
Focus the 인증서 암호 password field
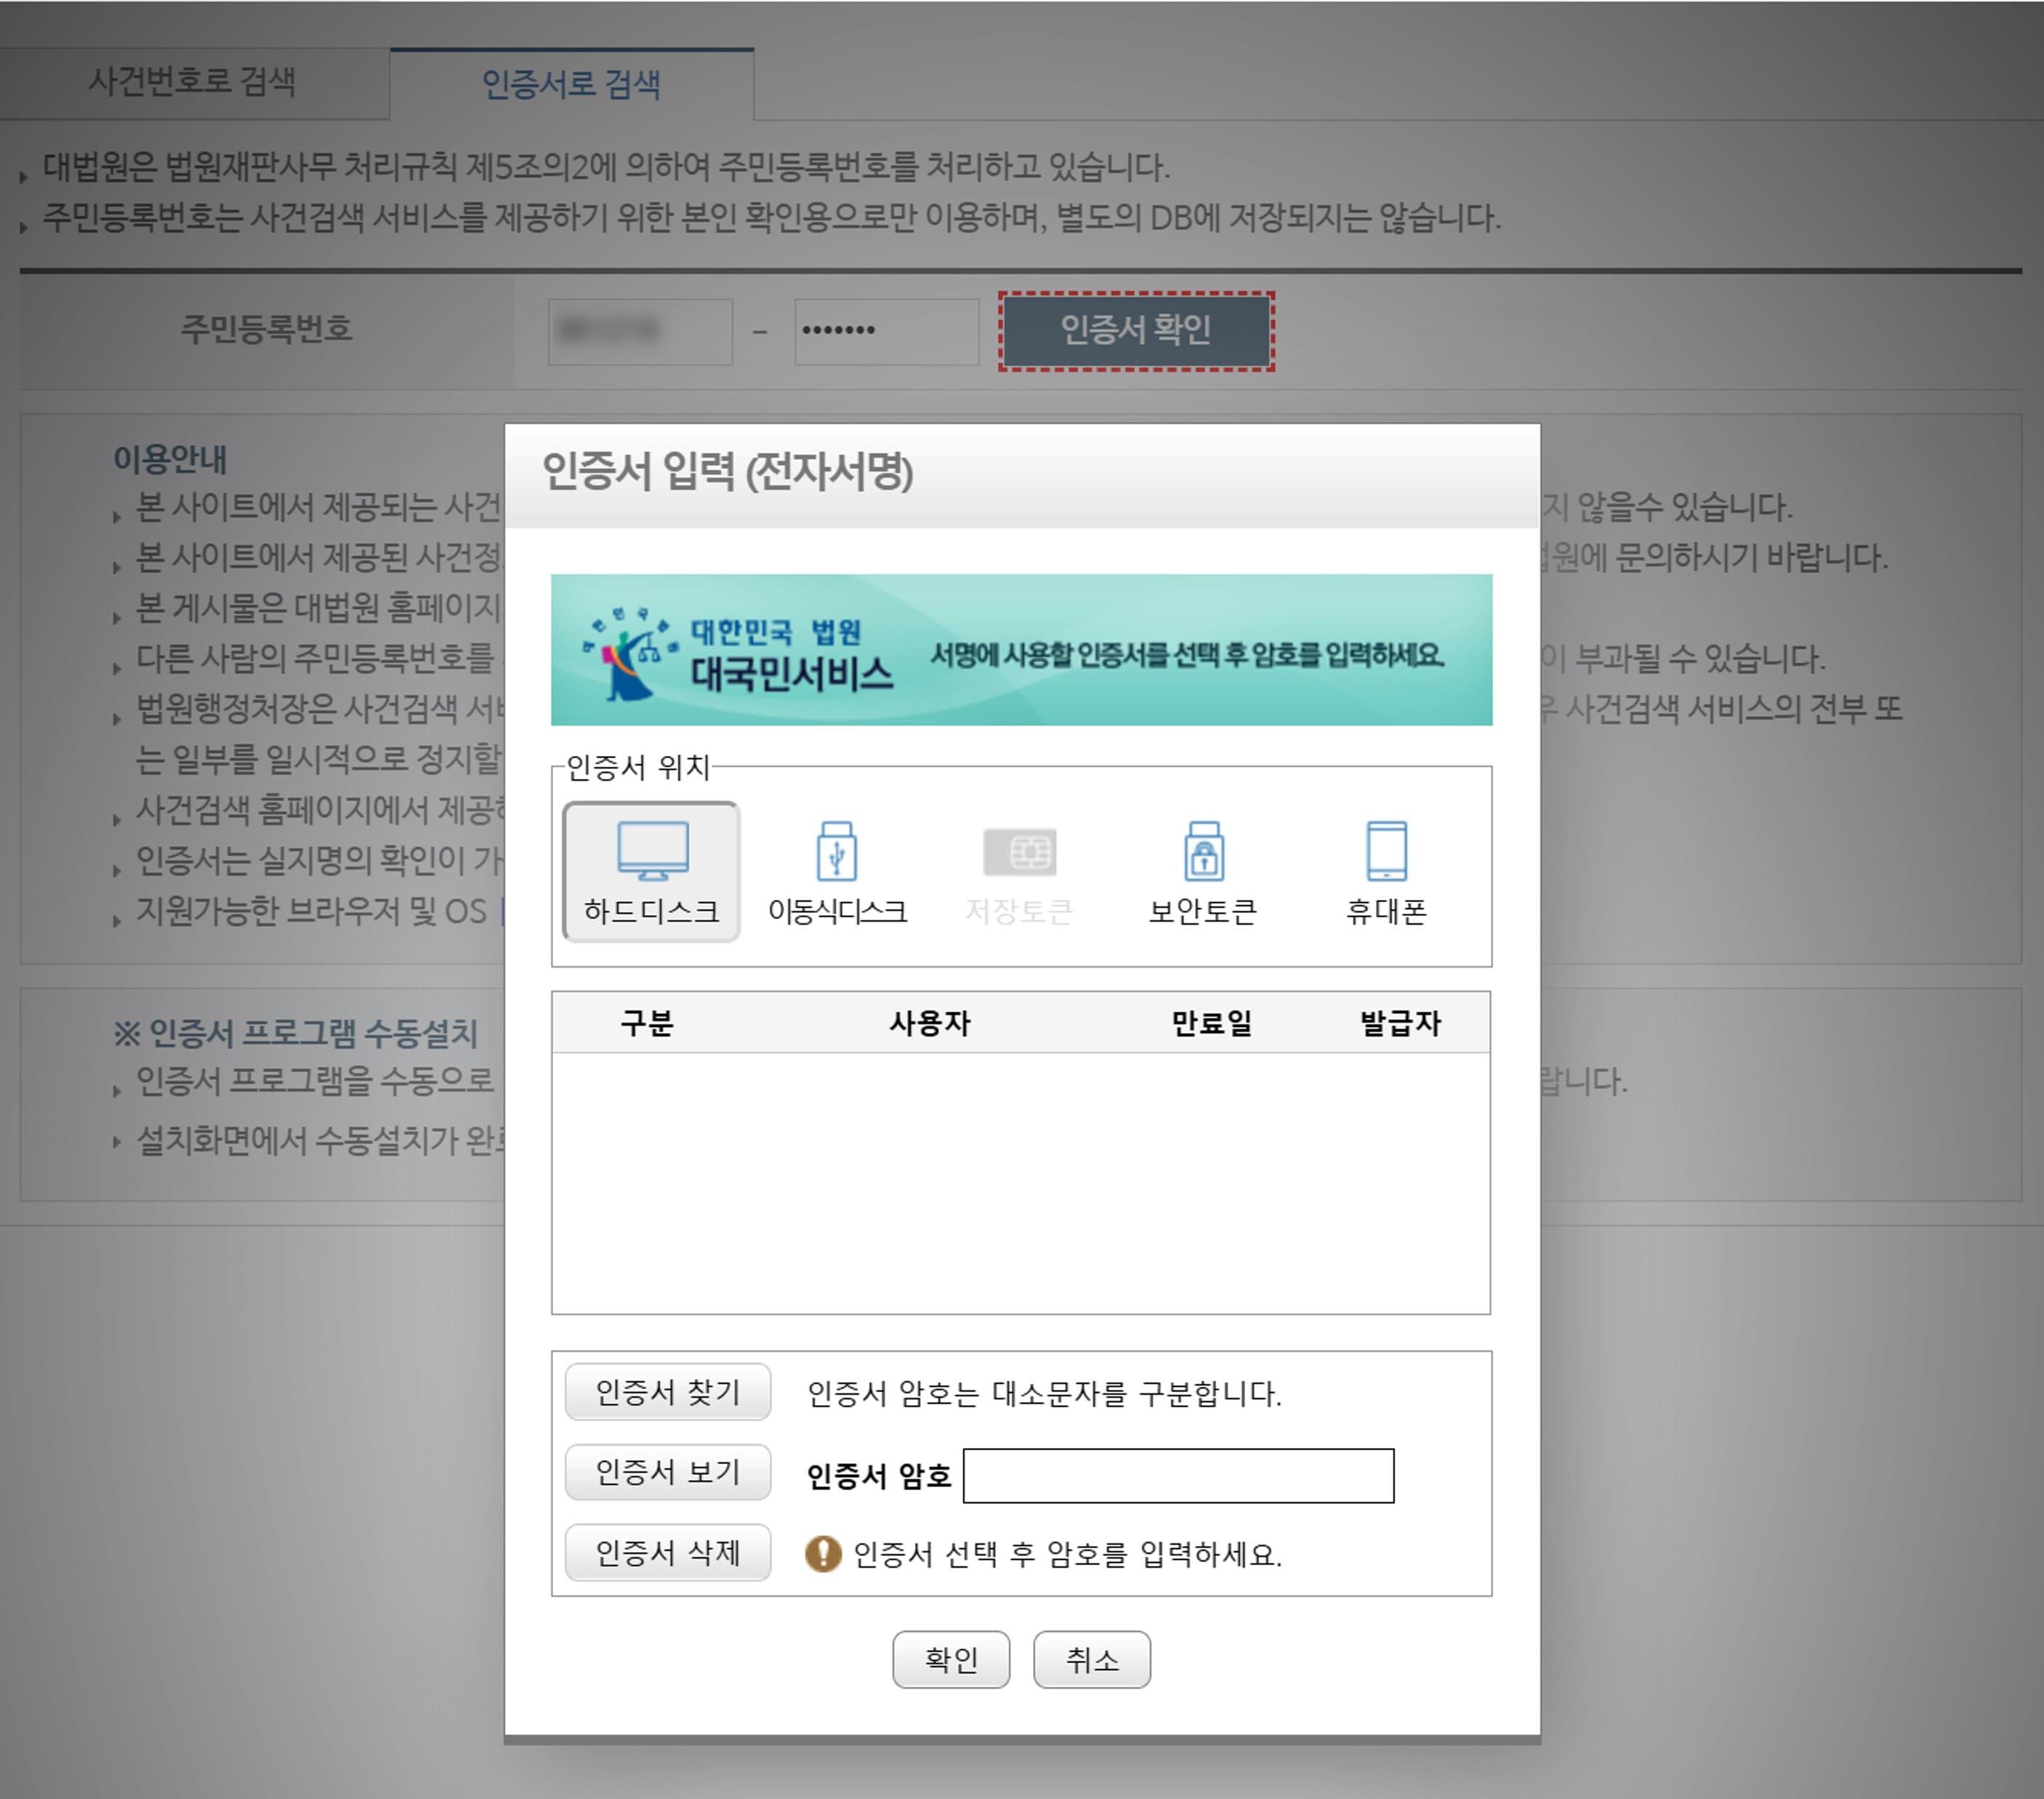[x=1178, y=1476]
